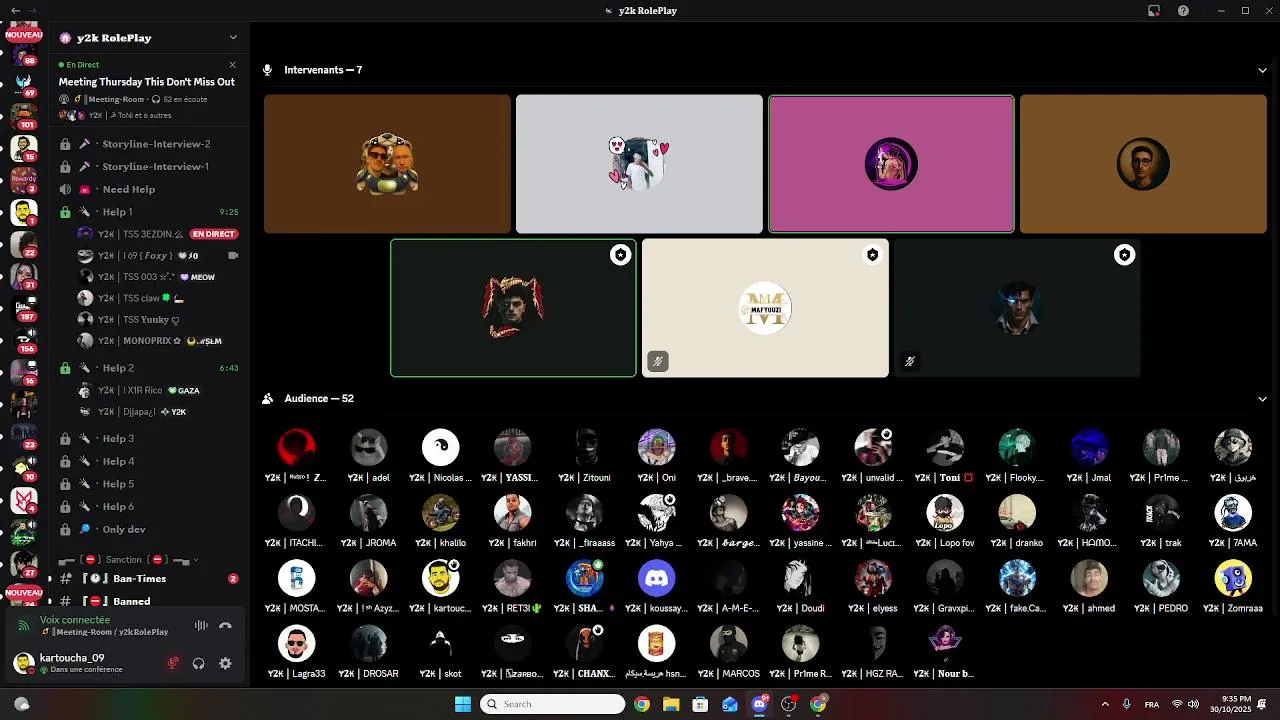The width and height of the screenshot is (1280, 720).
Task: Click the taskbar Search box
Action: tap(552, 704)
